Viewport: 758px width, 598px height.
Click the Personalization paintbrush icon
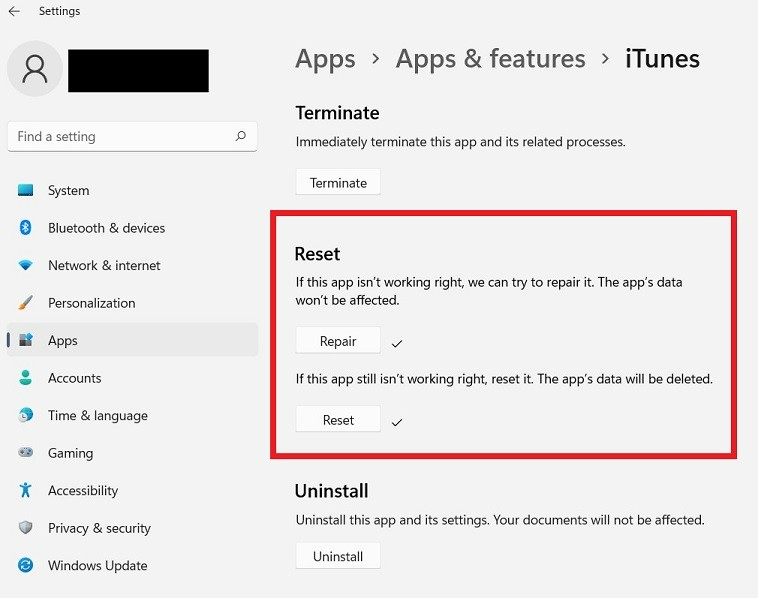click(x=26, y=303)
